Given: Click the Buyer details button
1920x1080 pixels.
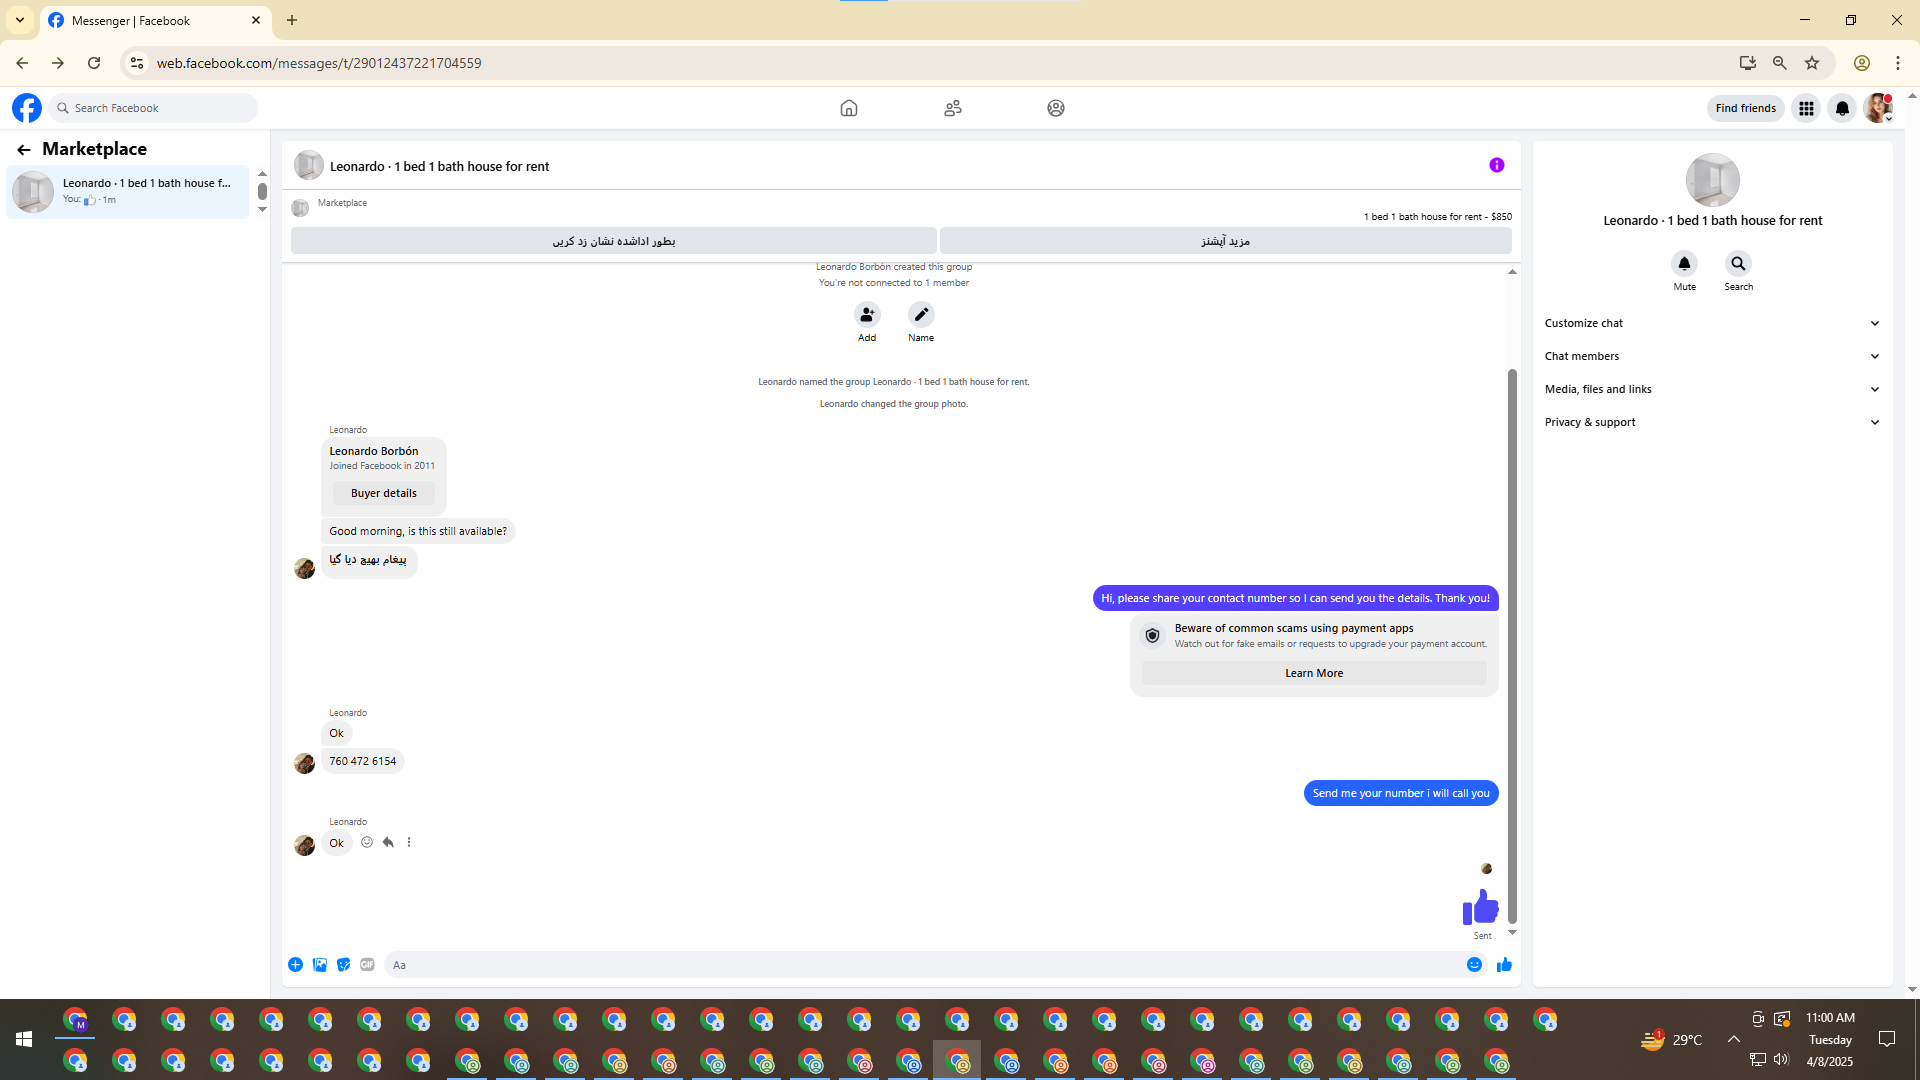Looking at the screenshot, I should [384, 493].
